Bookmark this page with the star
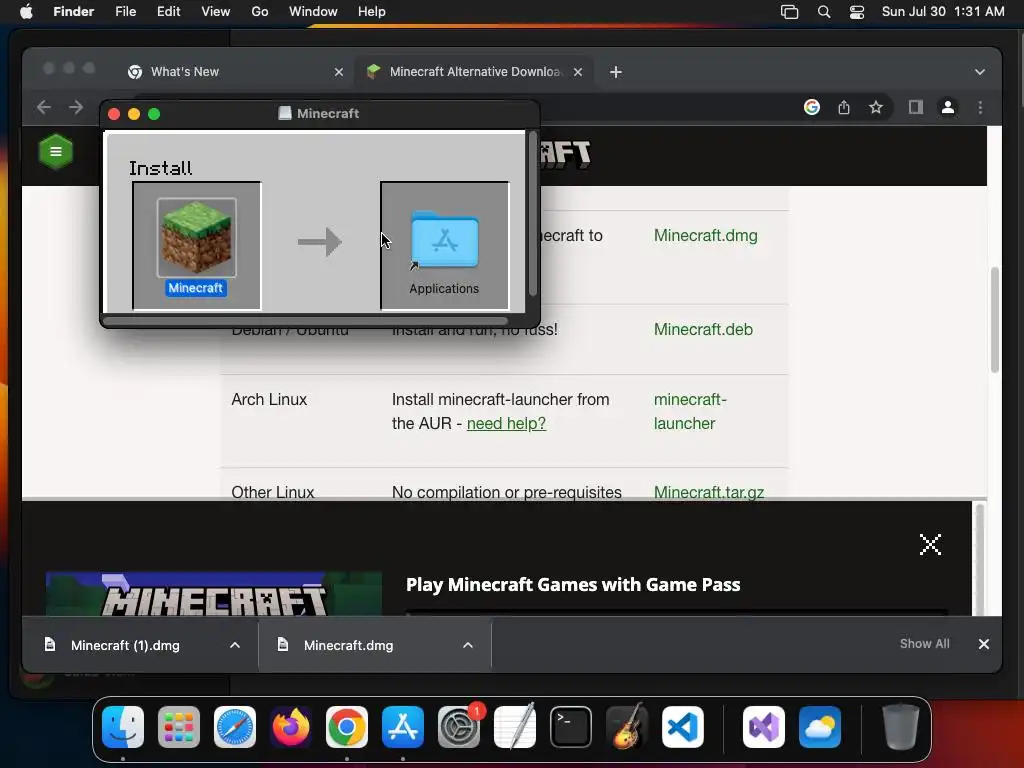 point(876,107)
